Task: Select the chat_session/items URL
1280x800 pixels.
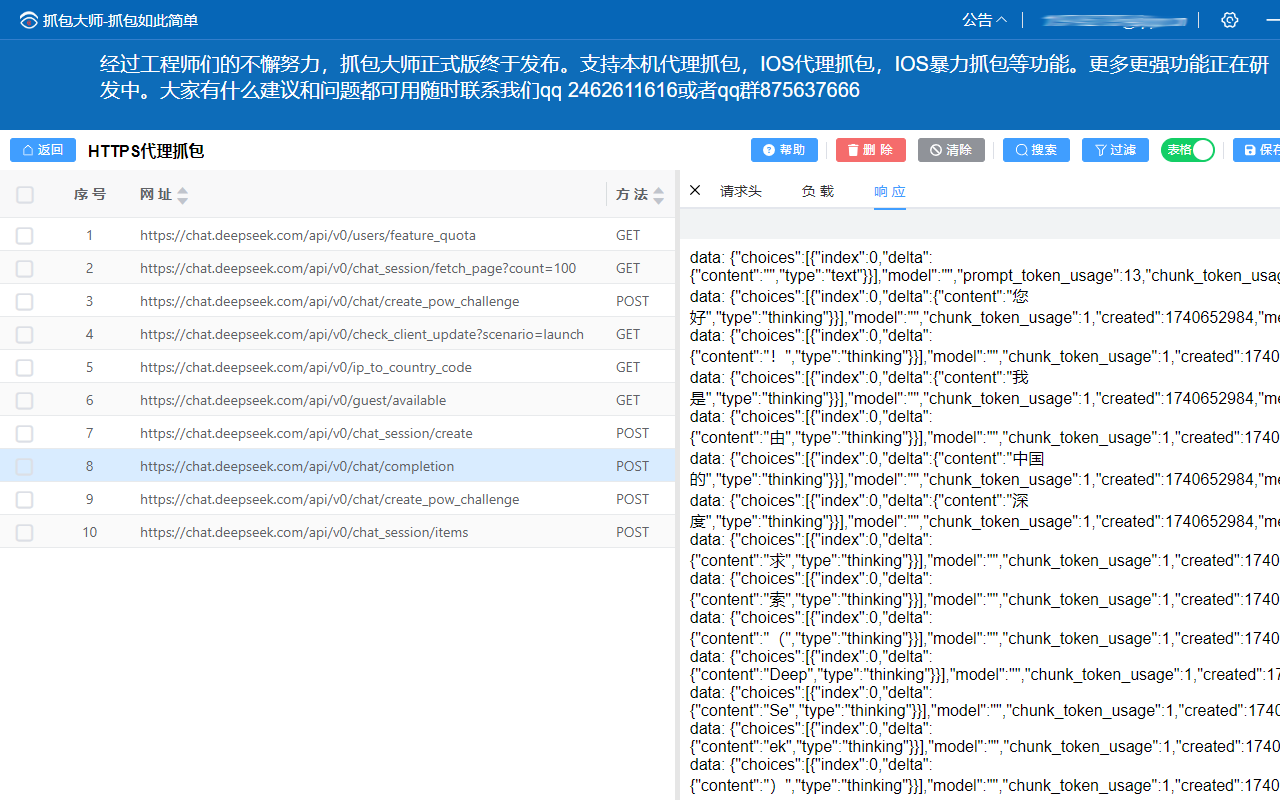Action: 304,533
